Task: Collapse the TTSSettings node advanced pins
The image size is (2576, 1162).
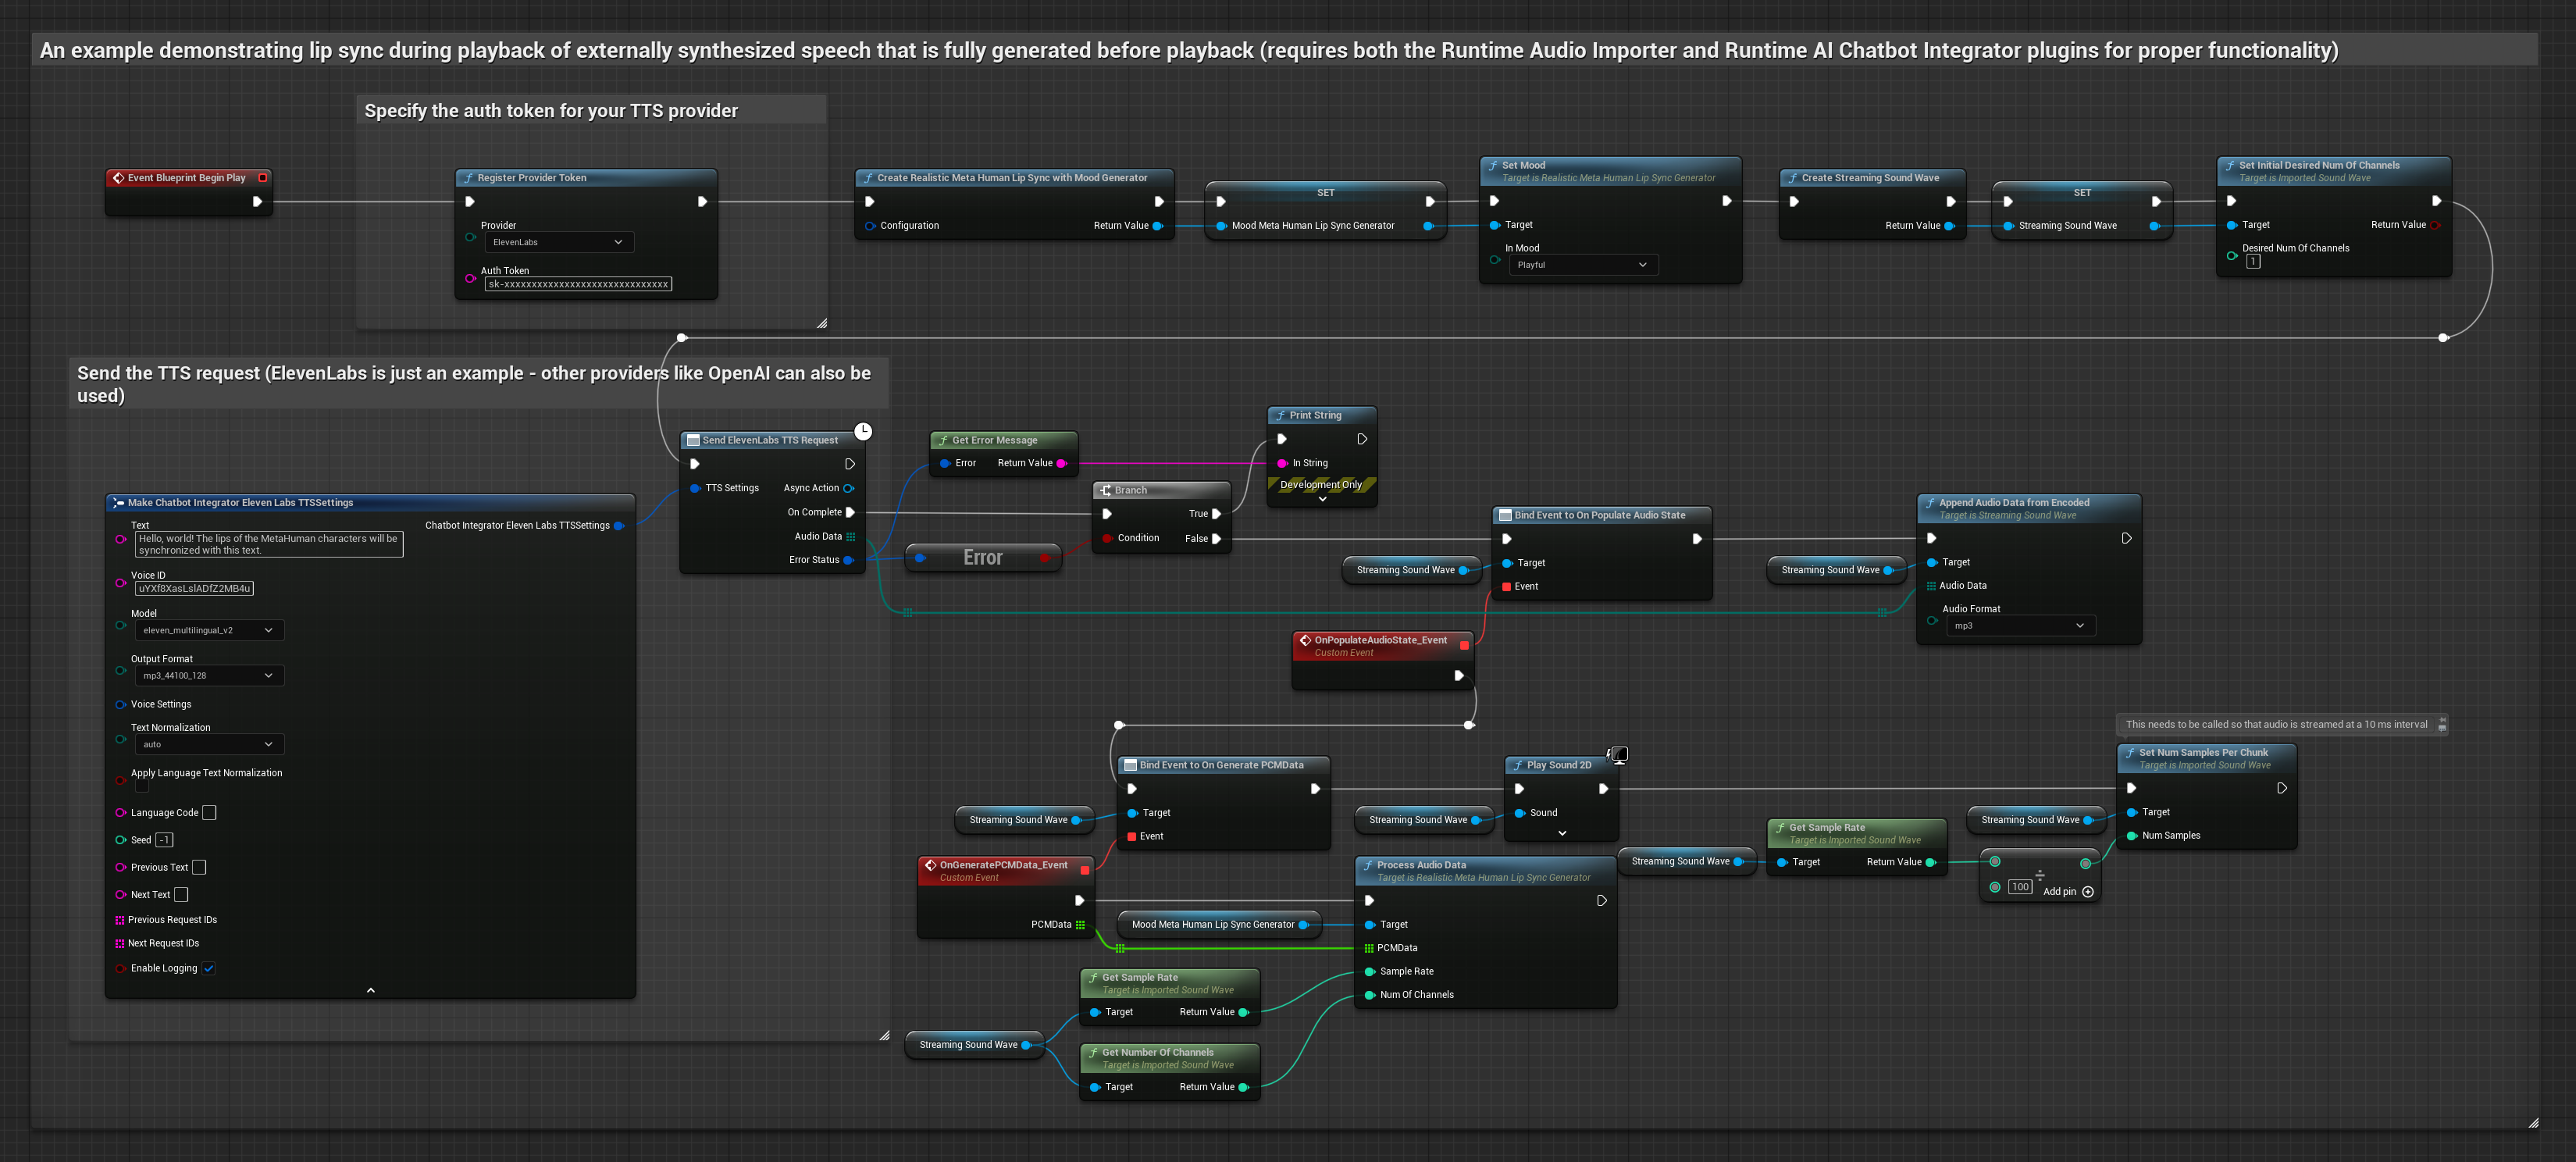Action: pyautogui.click(x=371, y=990)
